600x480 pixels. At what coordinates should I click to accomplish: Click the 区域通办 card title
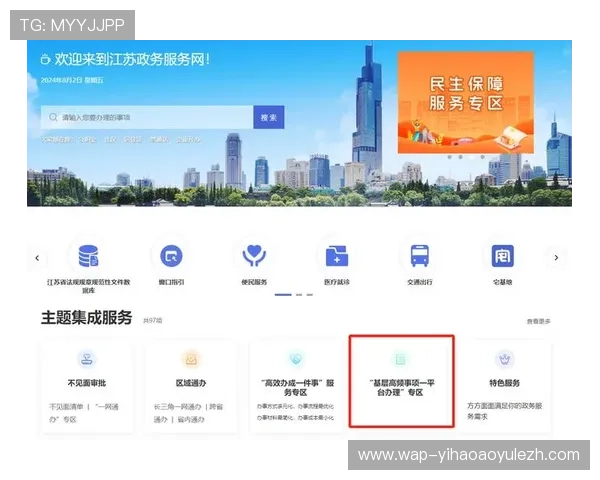click(191, 383)
